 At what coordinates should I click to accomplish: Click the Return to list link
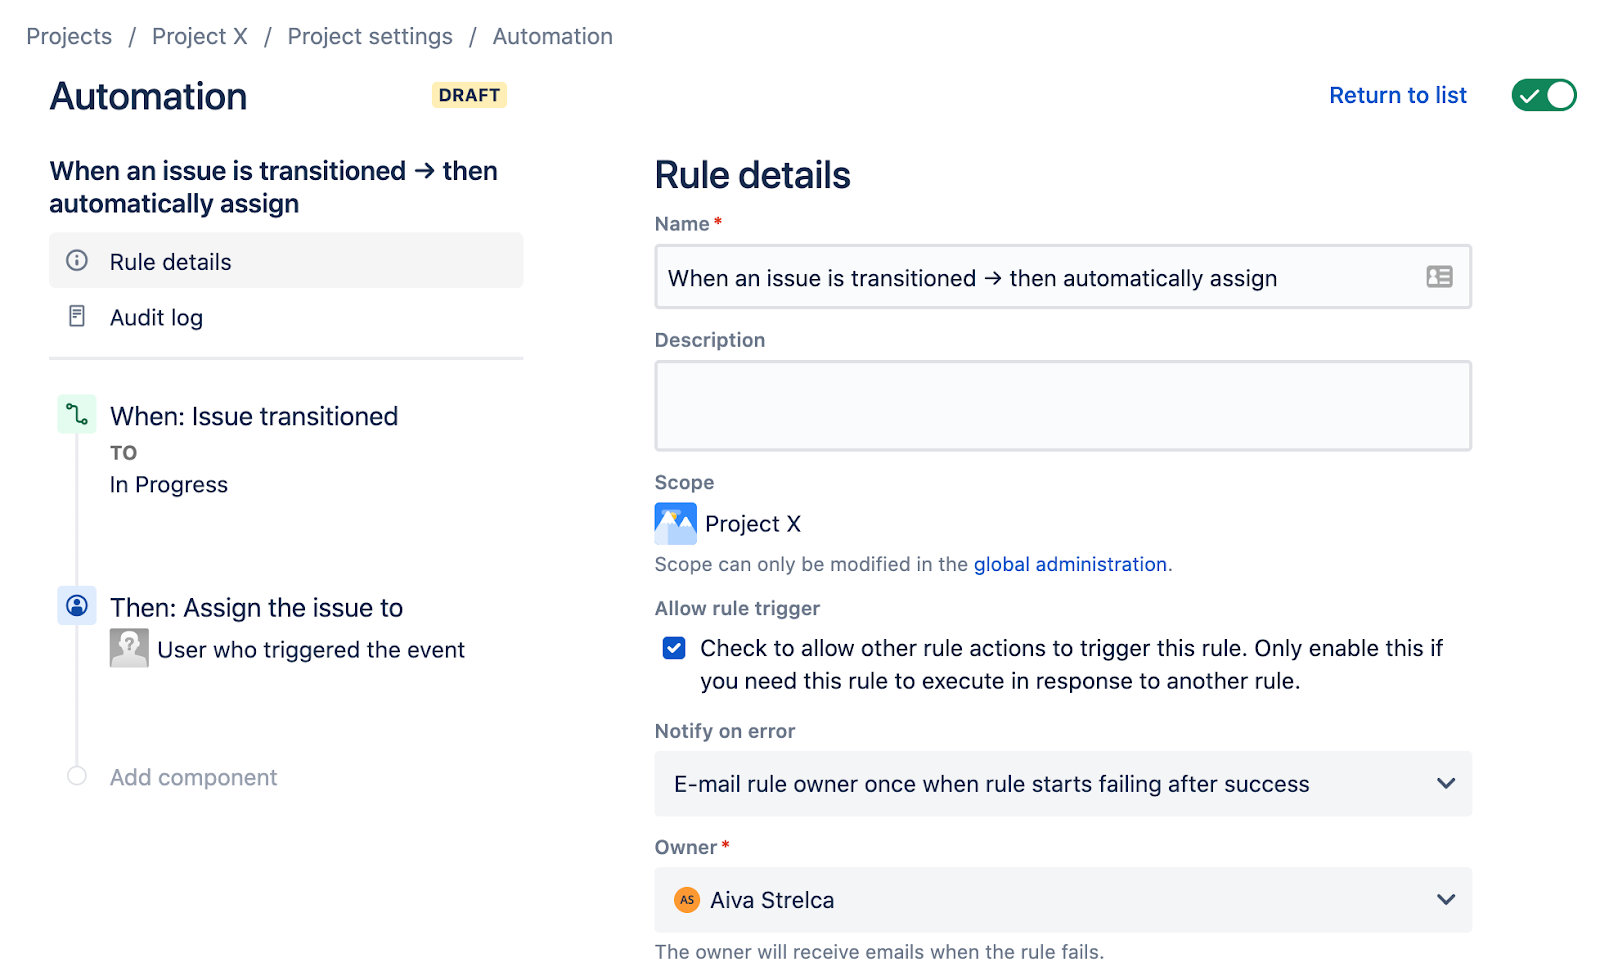tap(1397, 95)
